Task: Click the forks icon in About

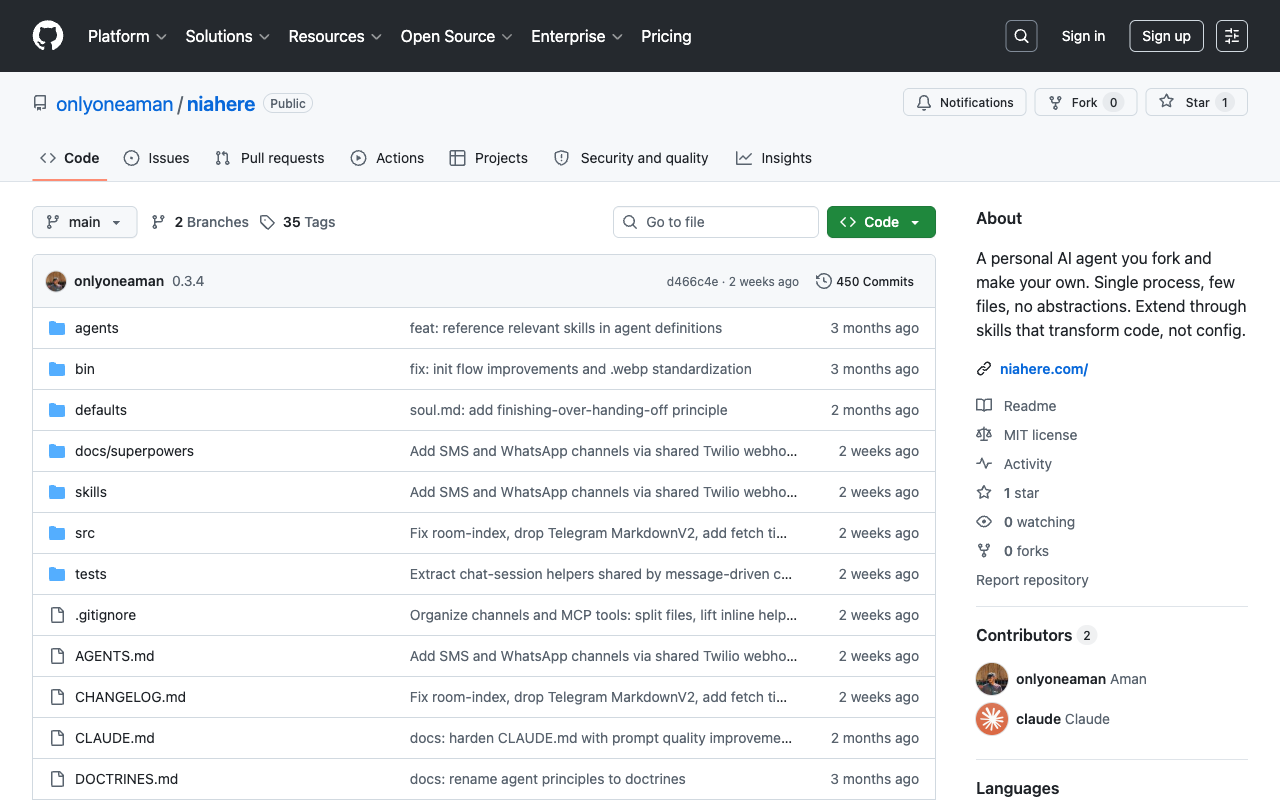Action: click(x=984, y=551)
